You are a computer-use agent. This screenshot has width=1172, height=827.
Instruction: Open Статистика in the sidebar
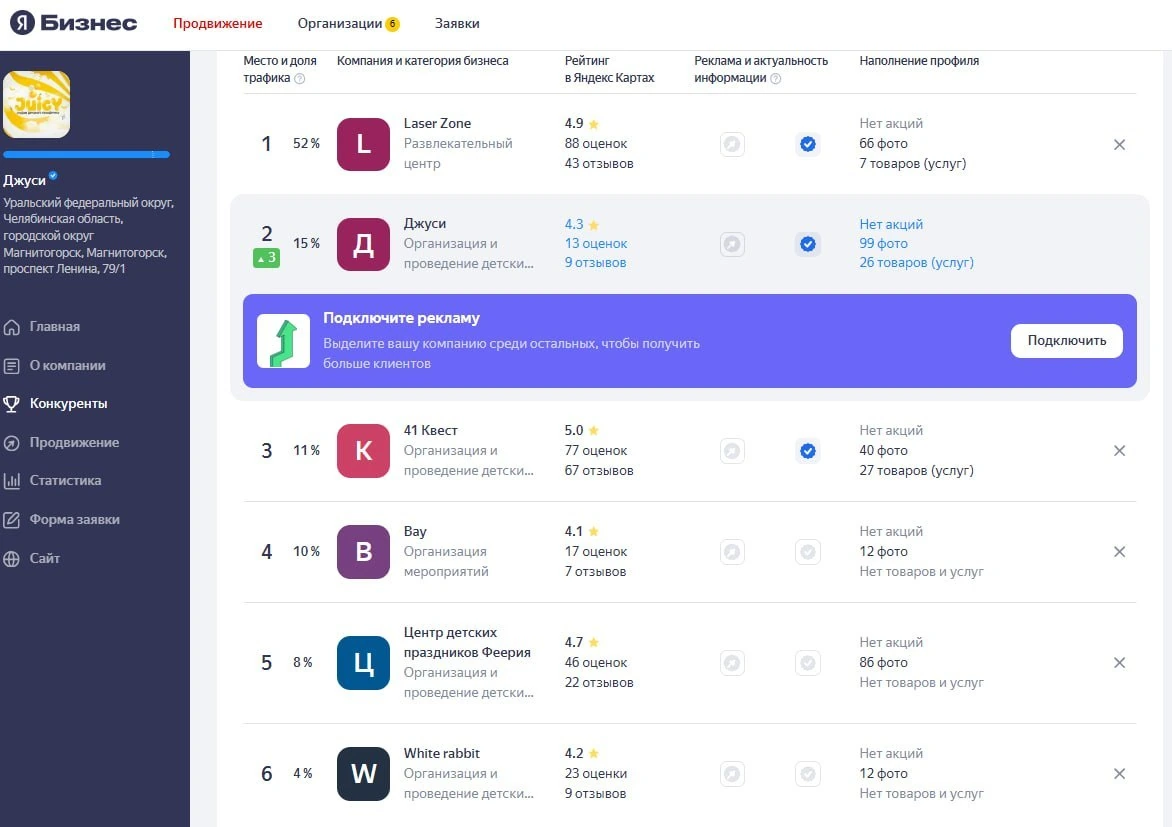point(65,481)
